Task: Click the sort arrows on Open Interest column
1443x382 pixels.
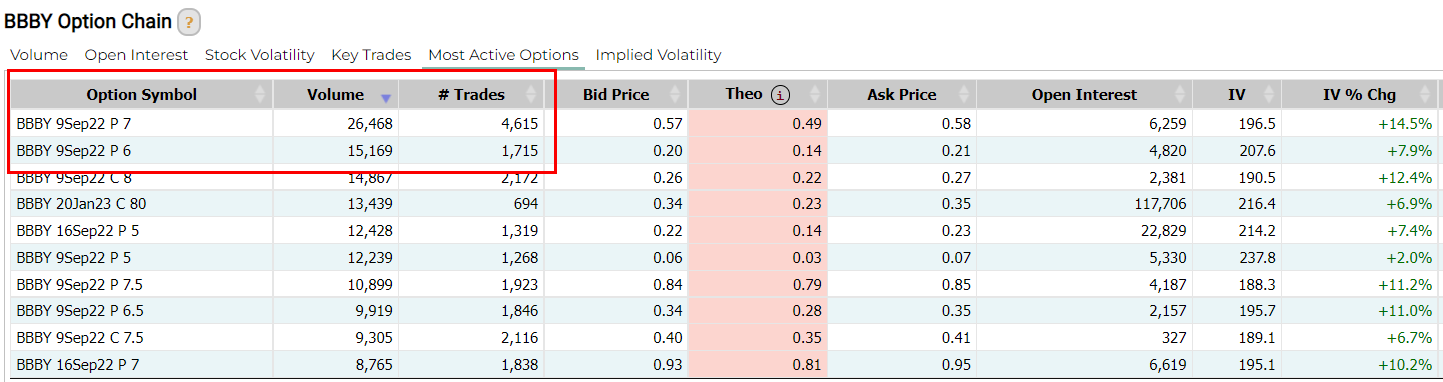Action: click(x=1181, y=95)
